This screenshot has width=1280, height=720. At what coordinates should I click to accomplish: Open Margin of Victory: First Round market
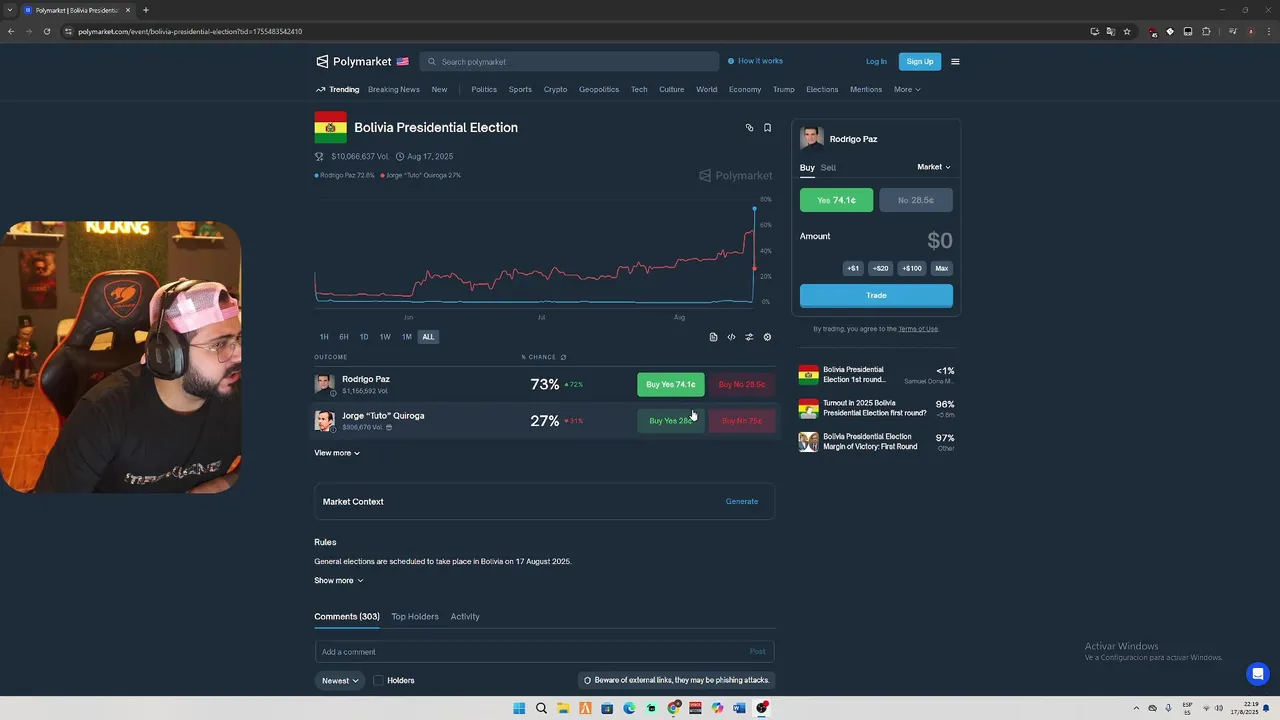pos(876,441)
